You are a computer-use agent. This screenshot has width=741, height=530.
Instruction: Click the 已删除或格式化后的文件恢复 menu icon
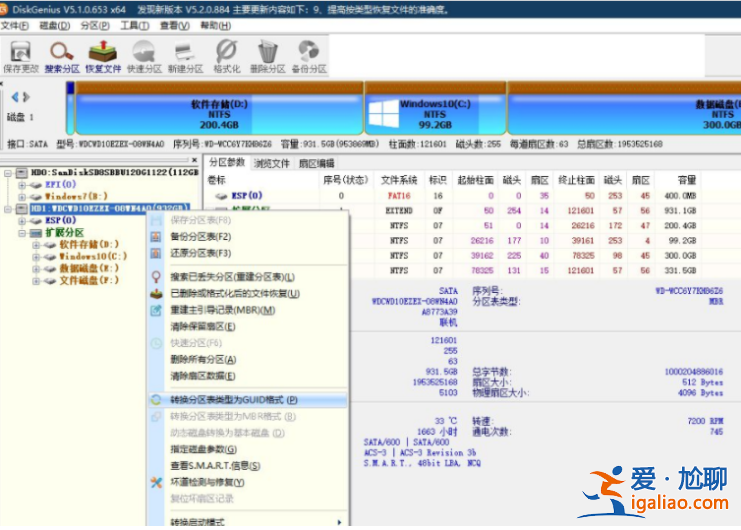(156, 294)
